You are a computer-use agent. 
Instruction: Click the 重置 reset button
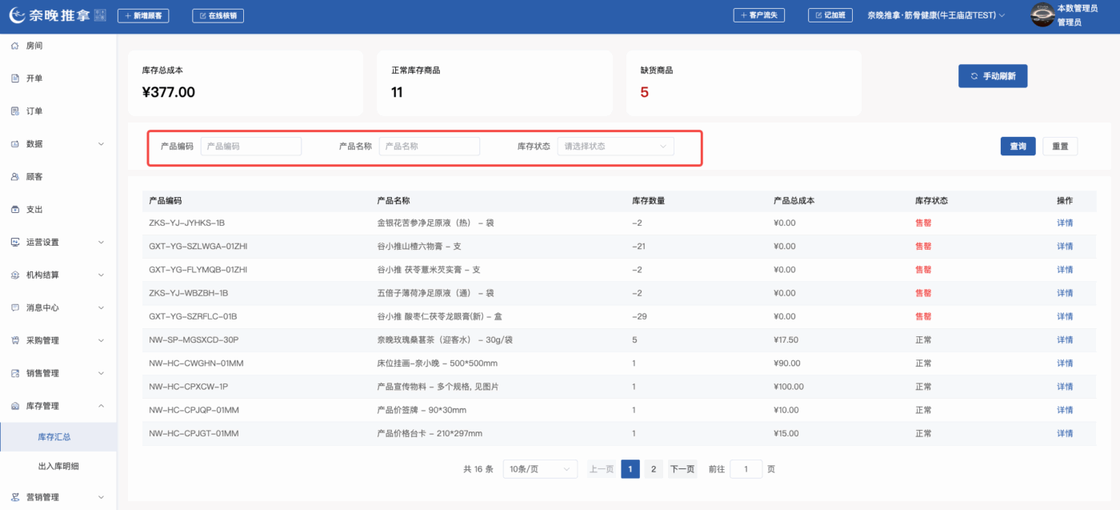[1060, 146]
